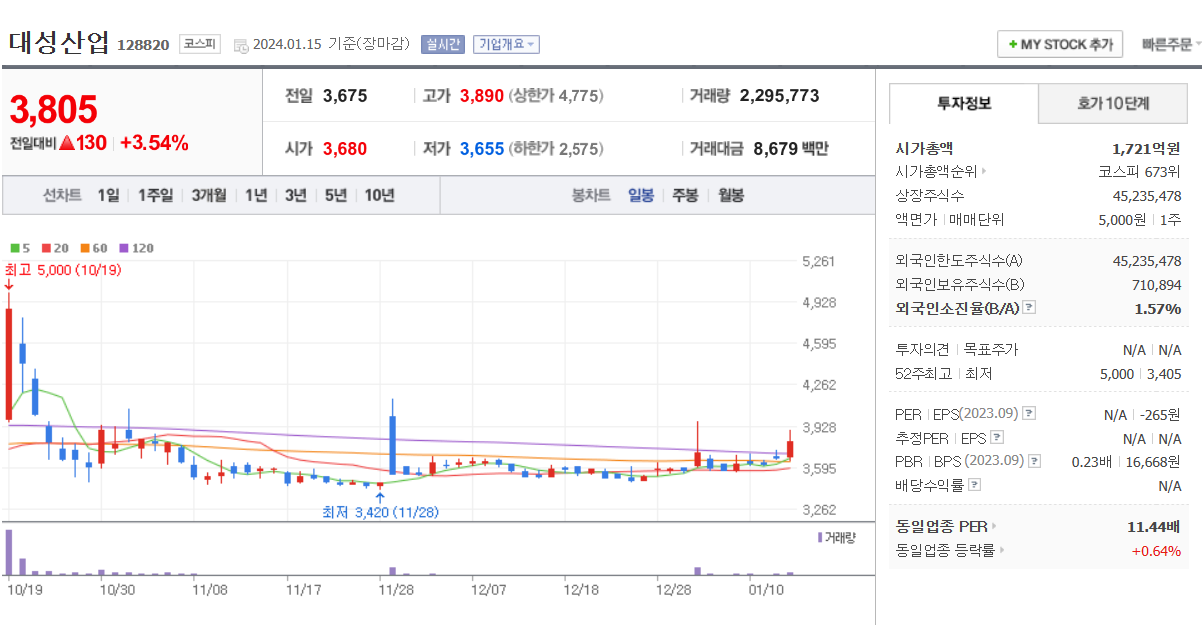
Task: Click the red up-triangle price change icon
Action: point(67,143)
